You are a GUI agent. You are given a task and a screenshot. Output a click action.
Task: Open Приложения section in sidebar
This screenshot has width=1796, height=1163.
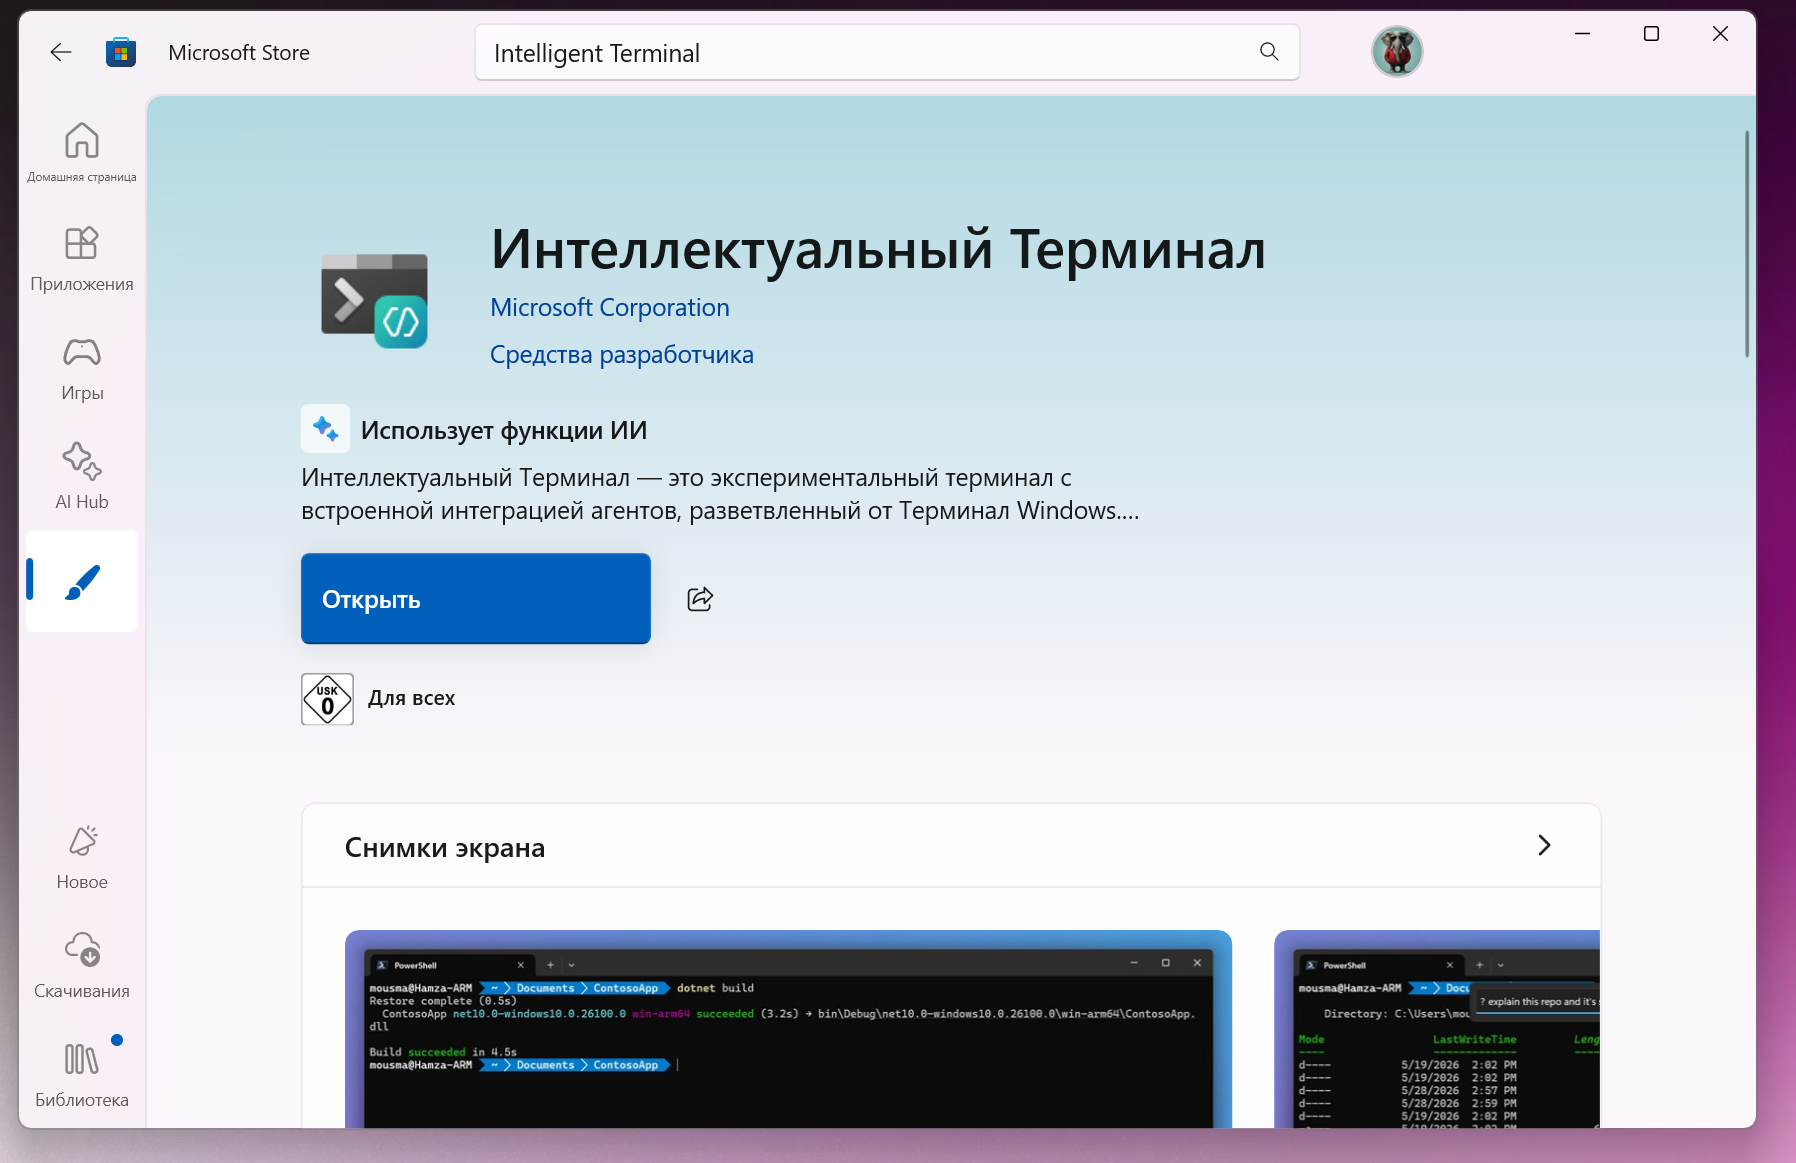click(82, 260)
